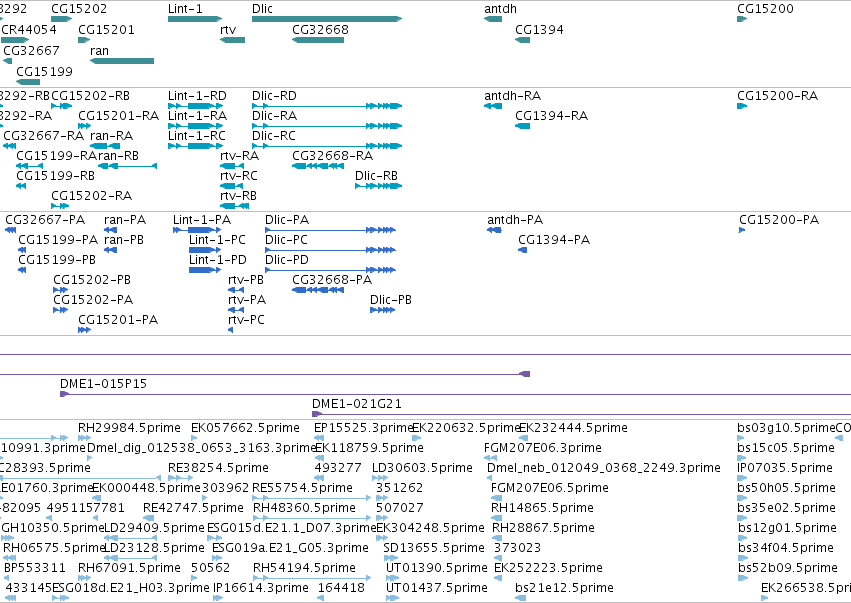Open BAC clone DME1-021G21
This screenshot has height=603, width=851.
pos(357,404)
